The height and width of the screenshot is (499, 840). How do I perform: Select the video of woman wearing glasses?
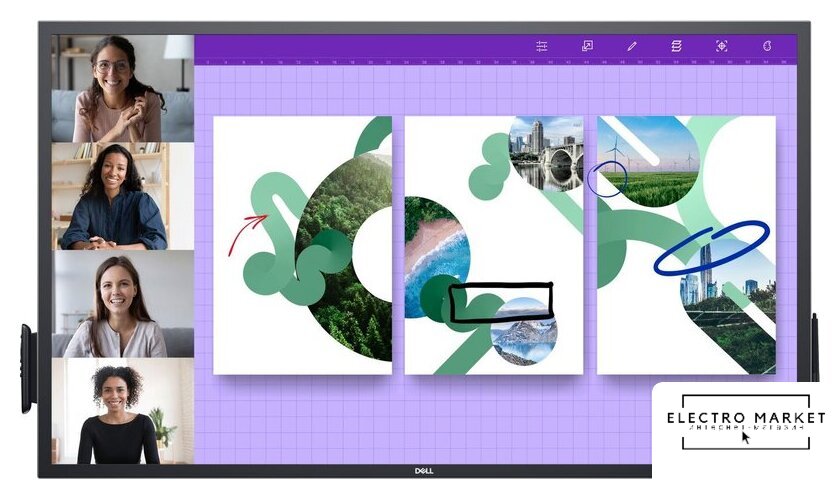[x=122, y=88]
